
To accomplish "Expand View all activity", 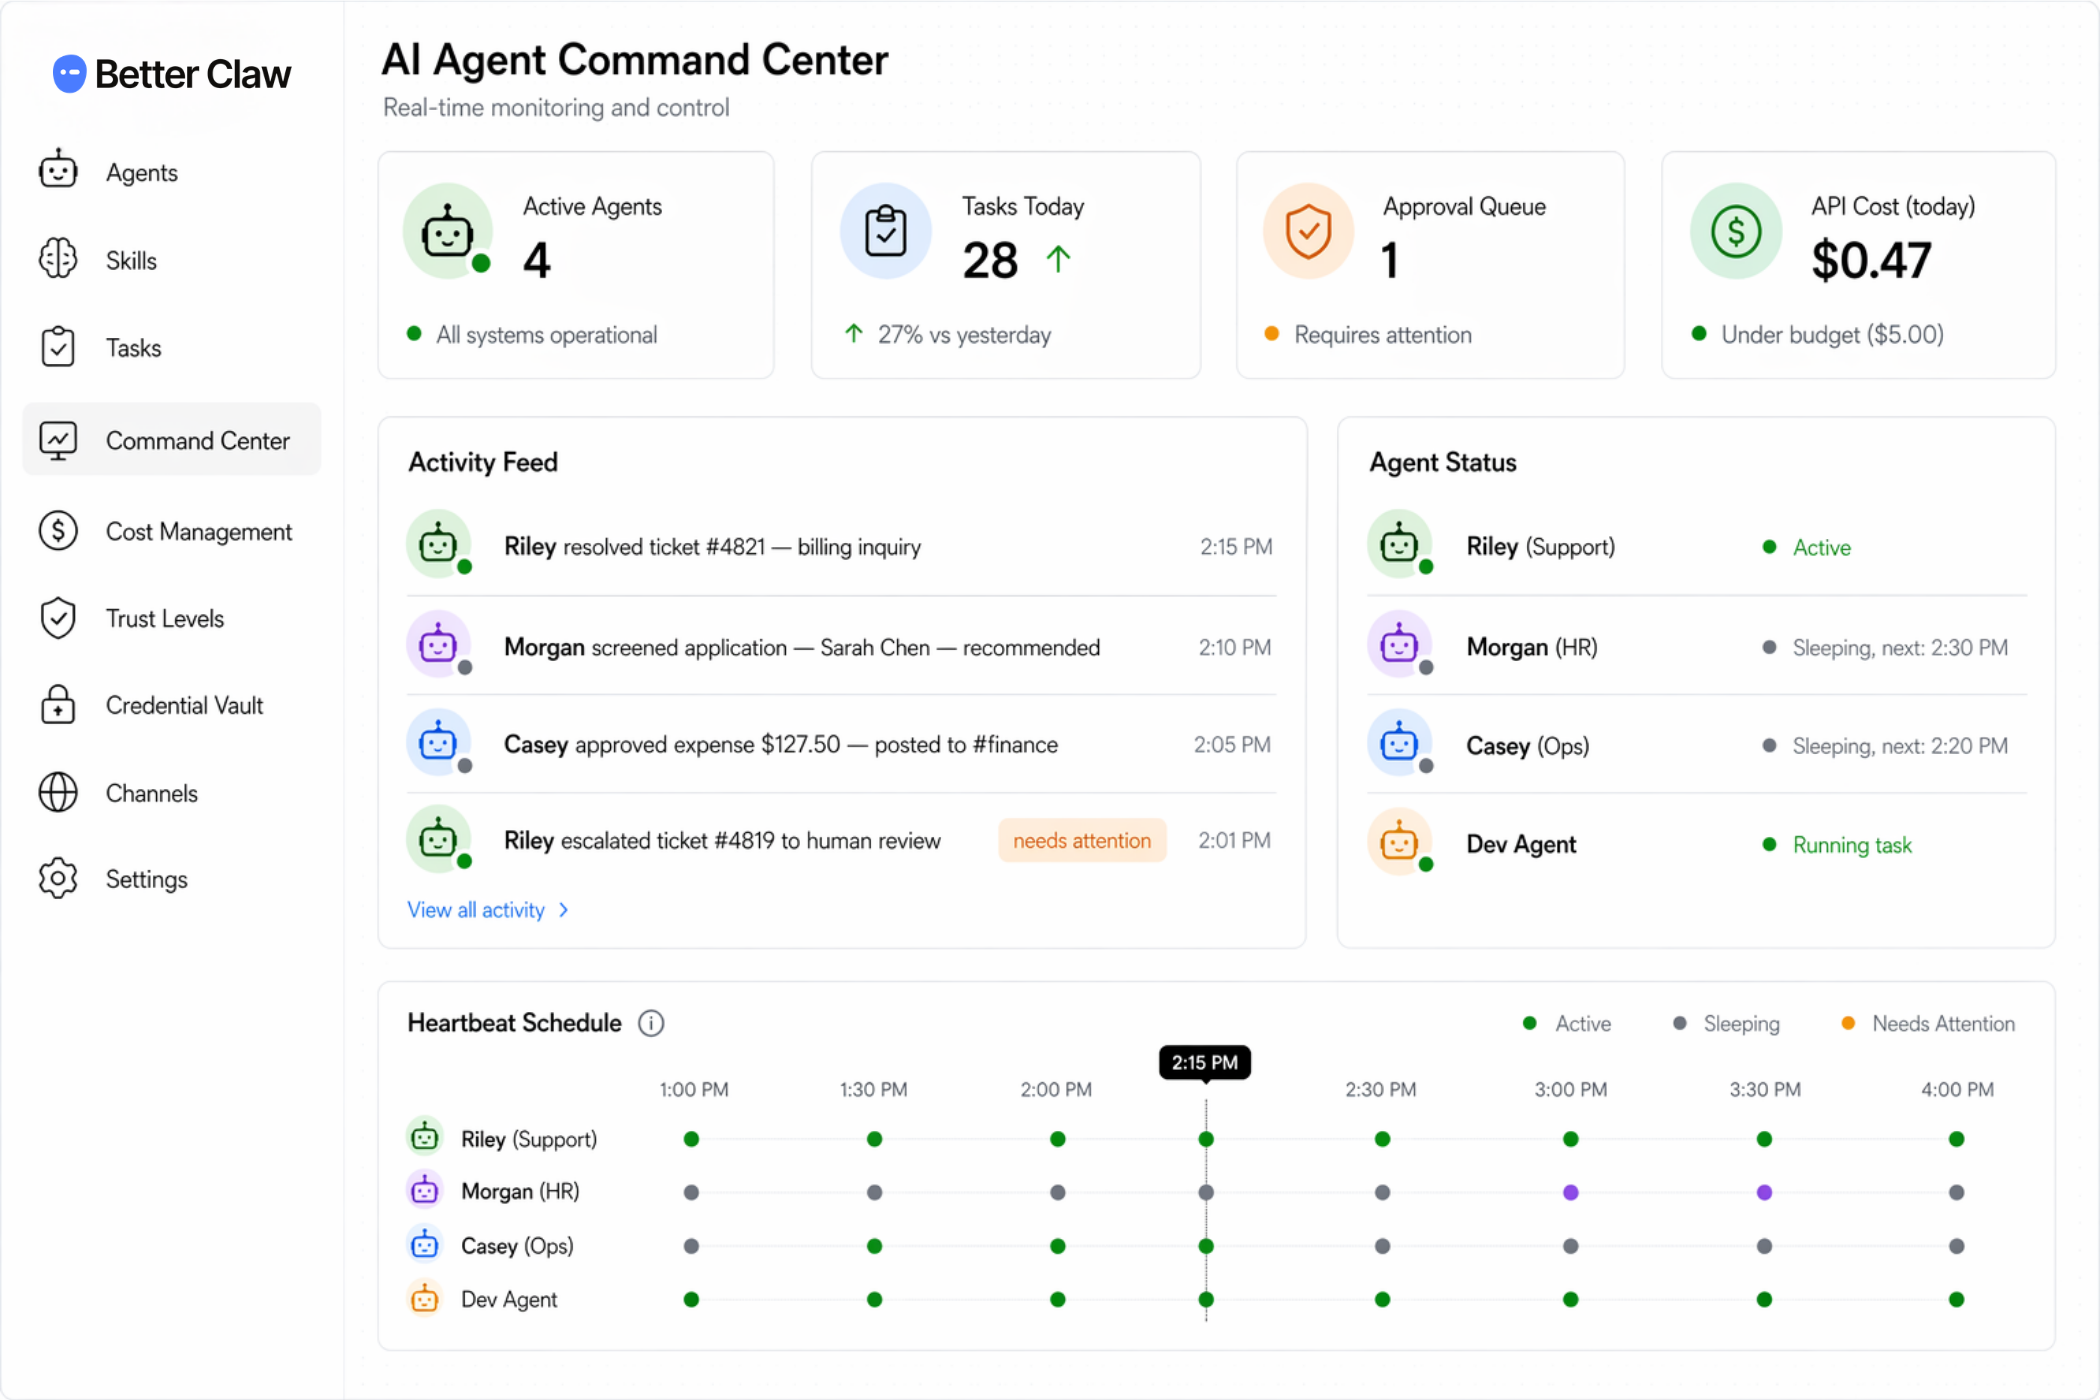I will [488, 910].
